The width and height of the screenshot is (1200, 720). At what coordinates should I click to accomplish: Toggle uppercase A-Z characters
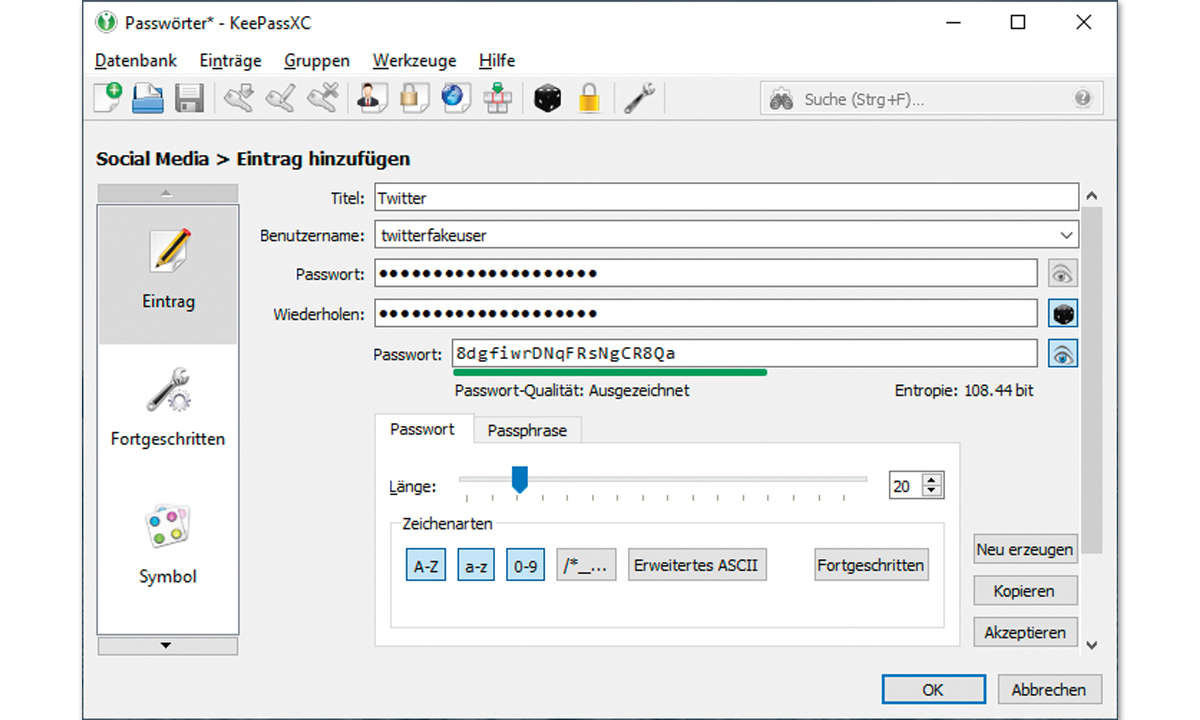[426, 566]
